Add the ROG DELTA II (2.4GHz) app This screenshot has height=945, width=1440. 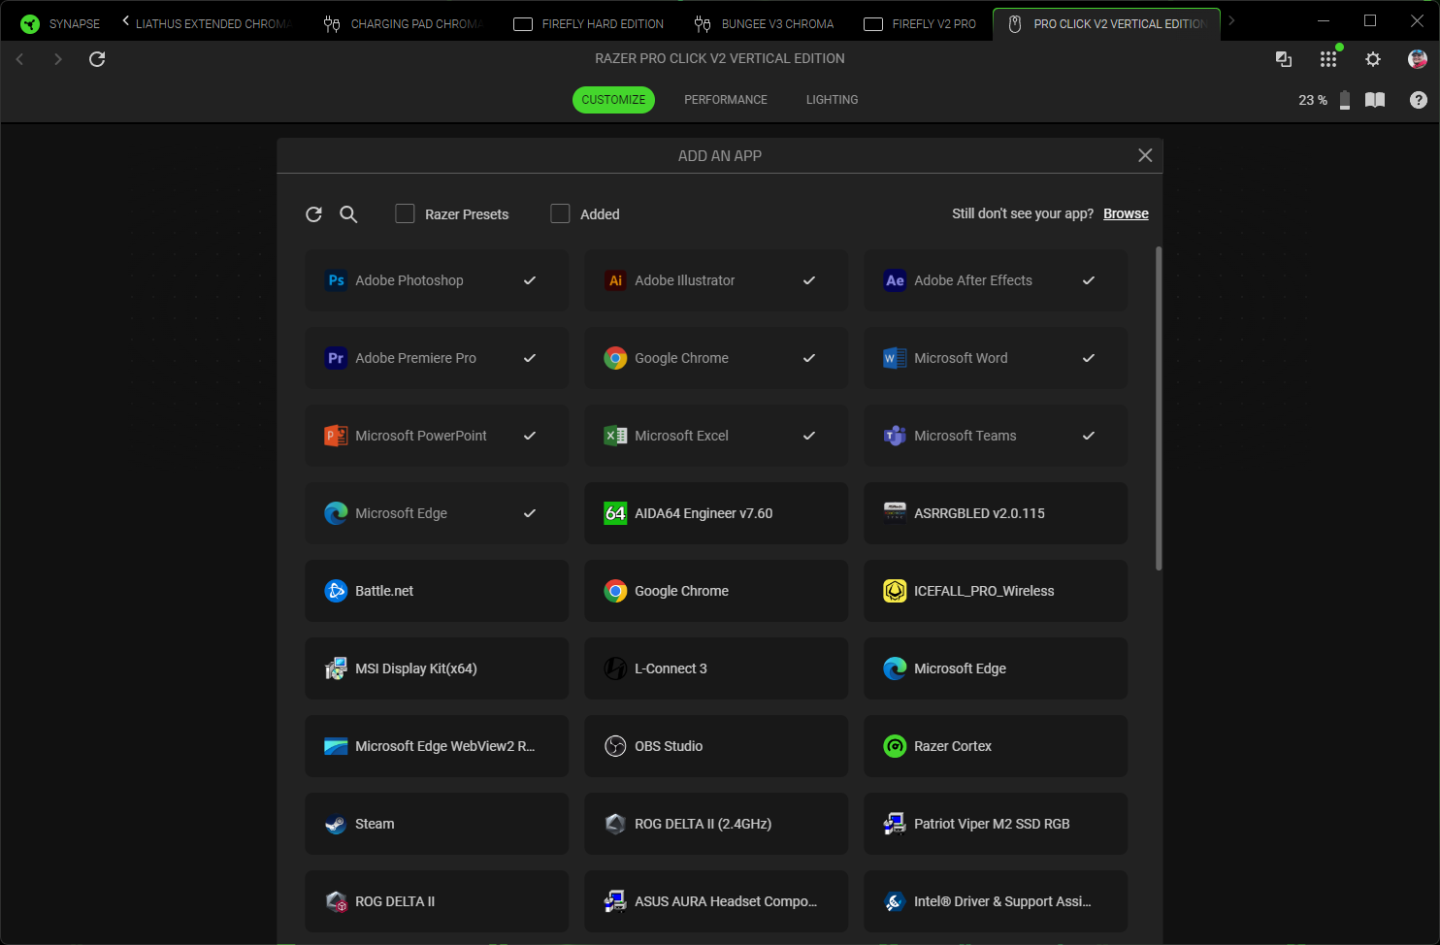tap(716, 824)
